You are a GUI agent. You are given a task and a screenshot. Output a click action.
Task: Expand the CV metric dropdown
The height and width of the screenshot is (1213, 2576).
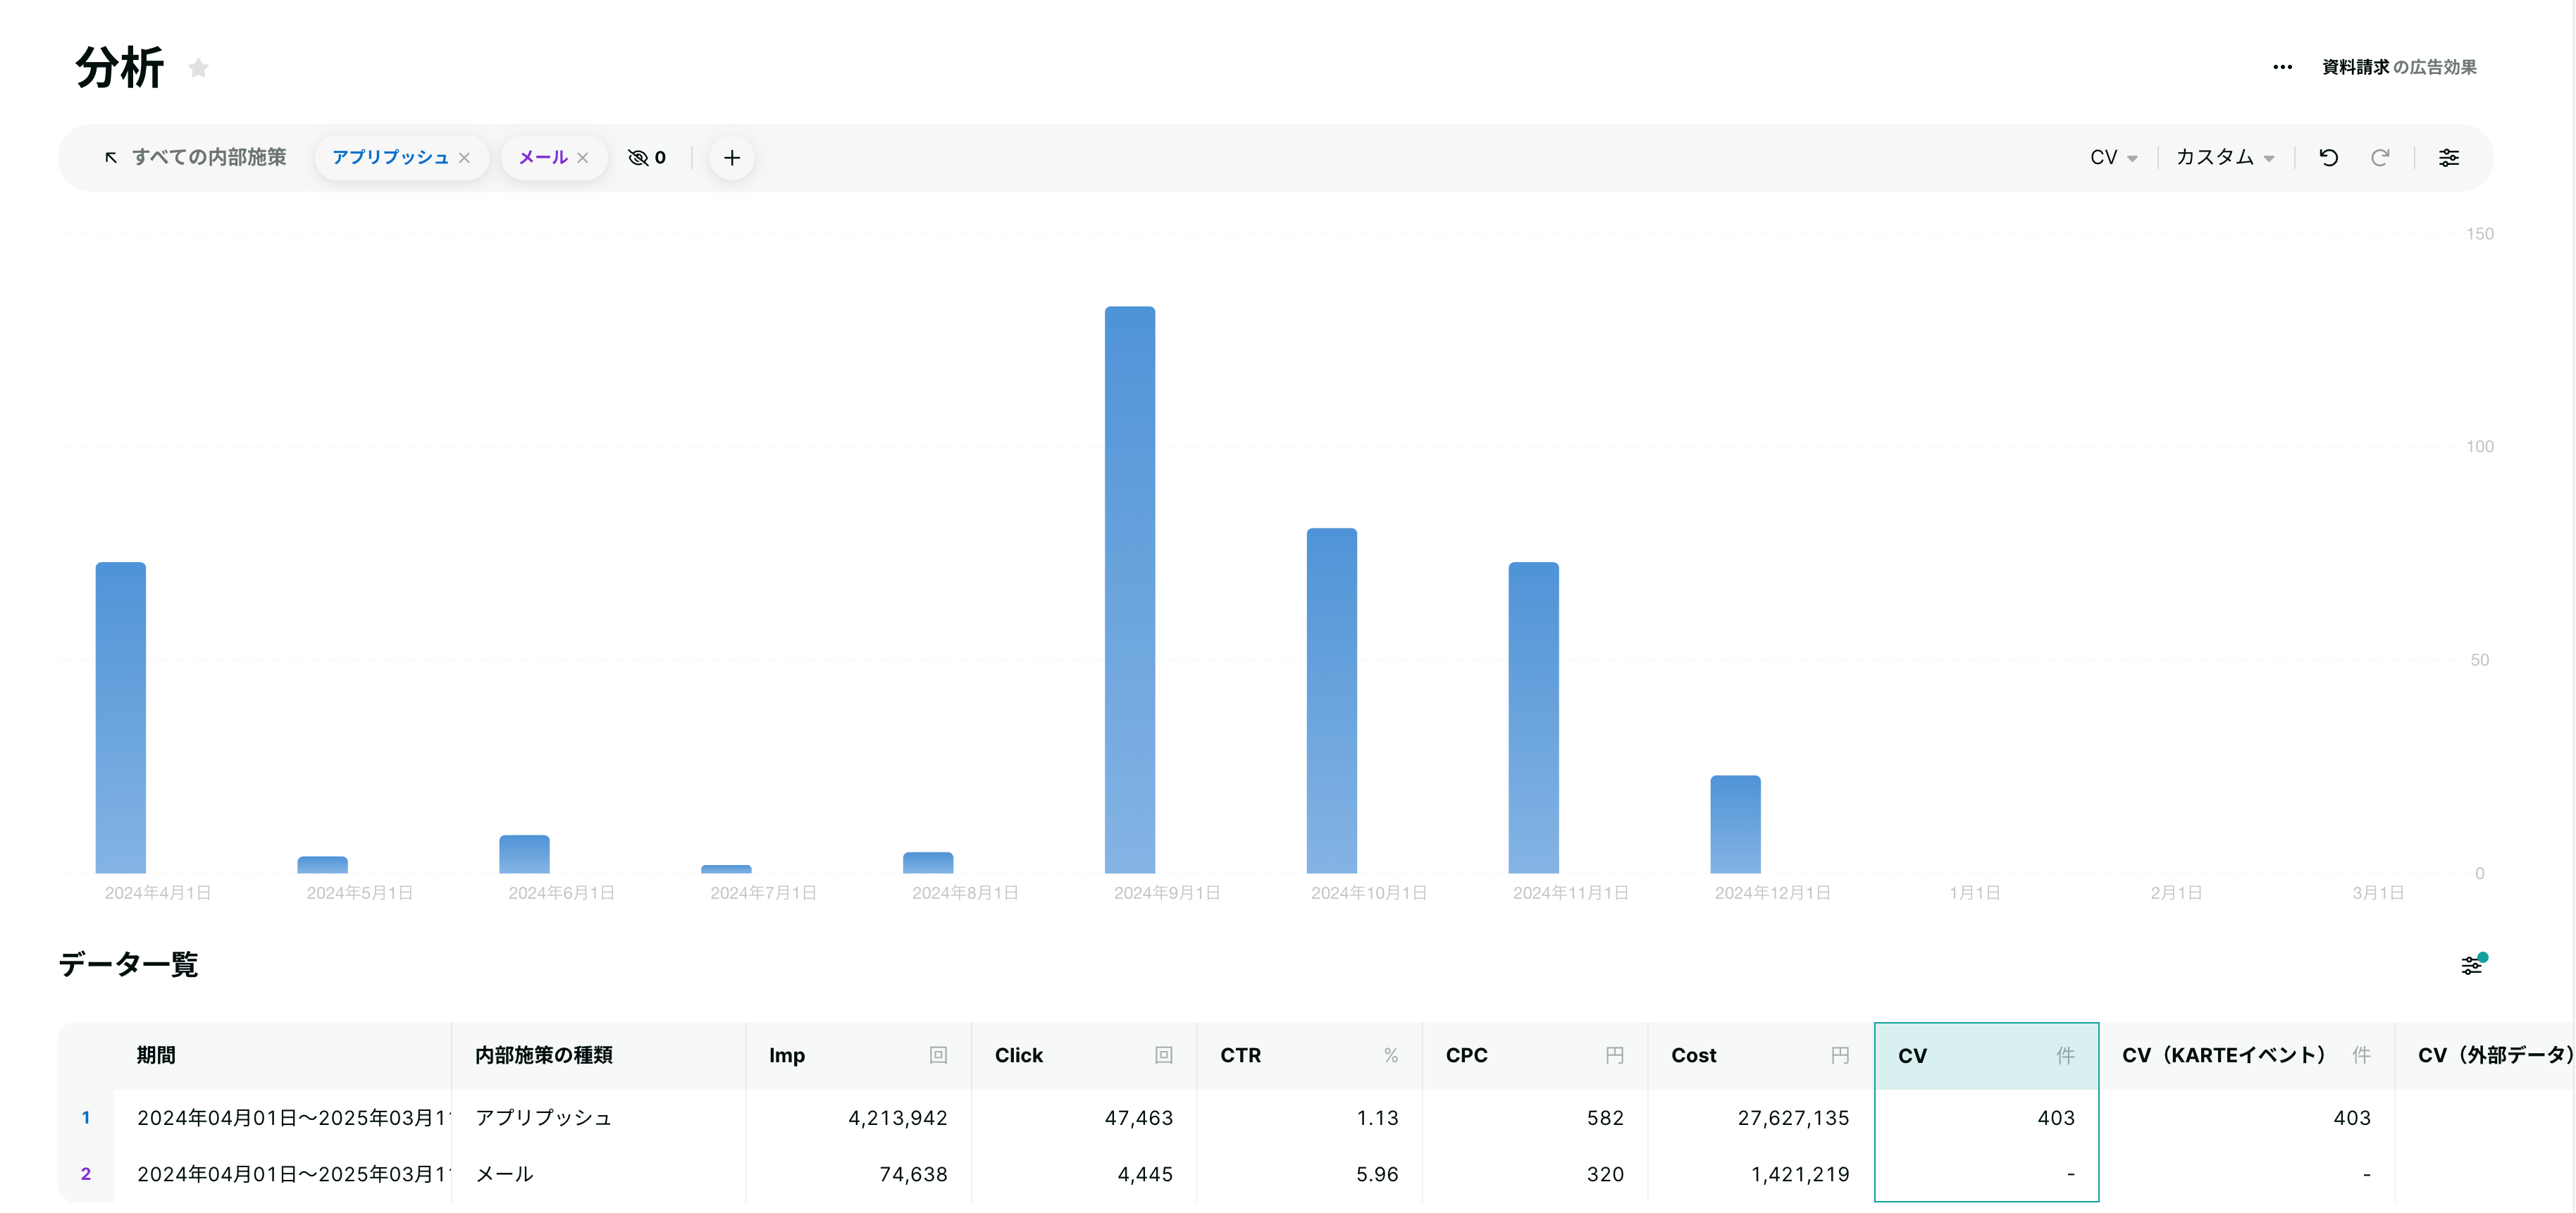(2113, 157)
